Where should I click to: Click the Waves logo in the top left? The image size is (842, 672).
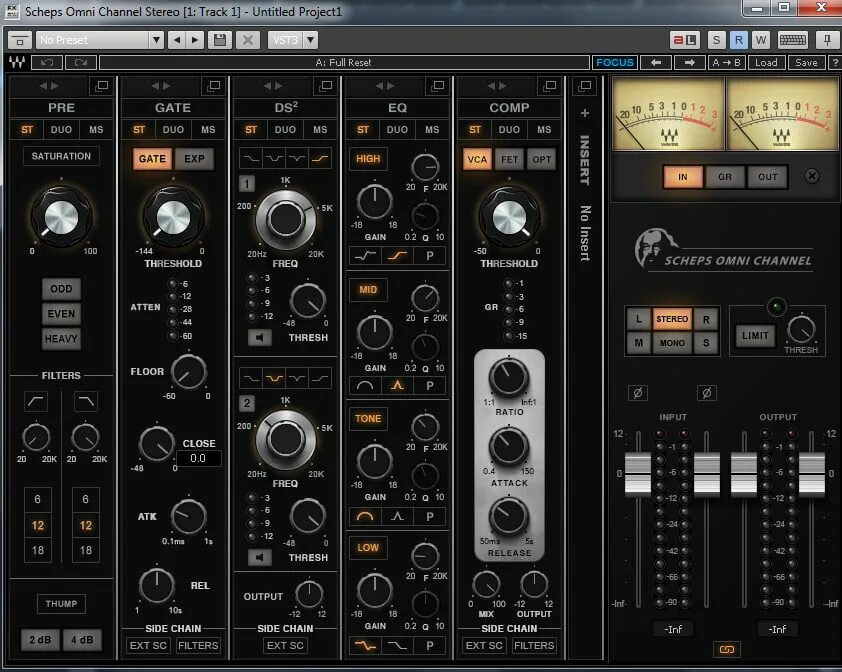[x=17, y=61]
